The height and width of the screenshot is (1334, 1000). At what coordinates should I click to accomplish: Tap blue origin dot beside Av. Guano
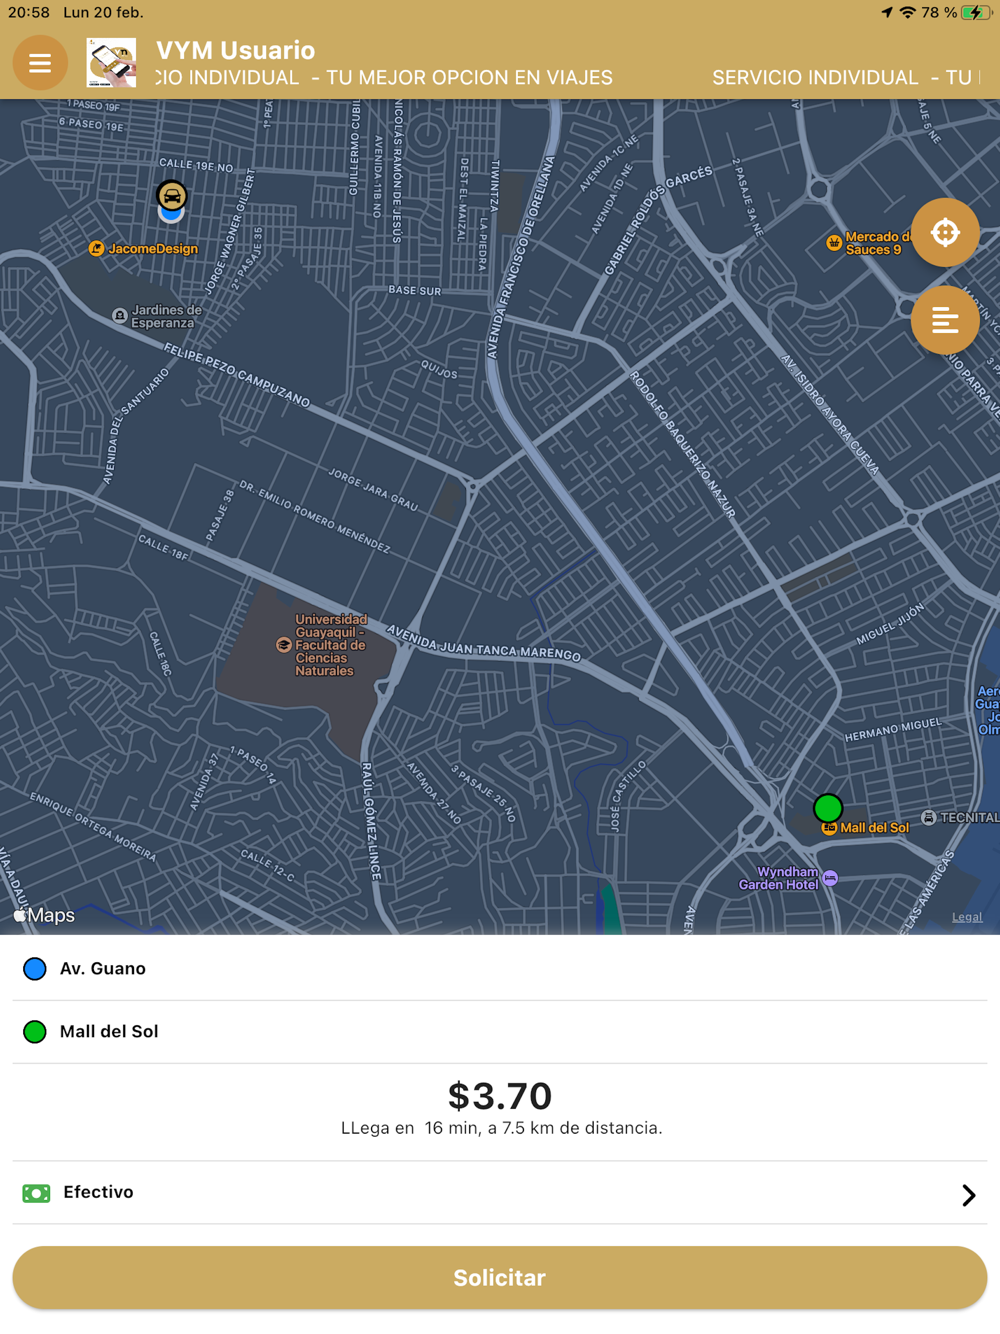(35, 968)
